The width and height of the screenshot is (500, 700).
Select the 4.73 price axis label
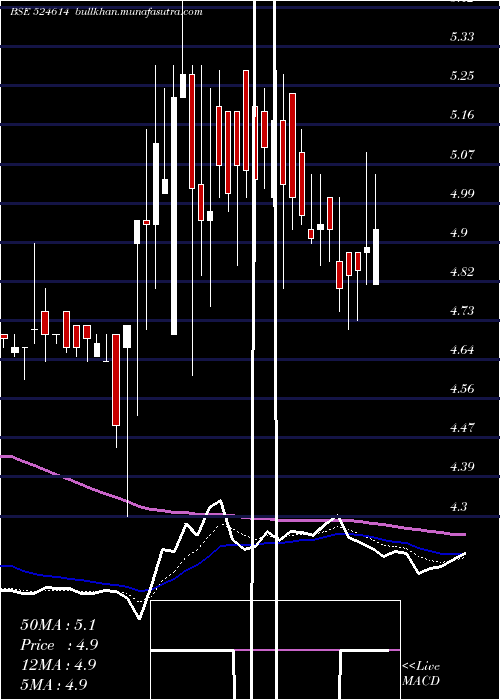(462, 311)
